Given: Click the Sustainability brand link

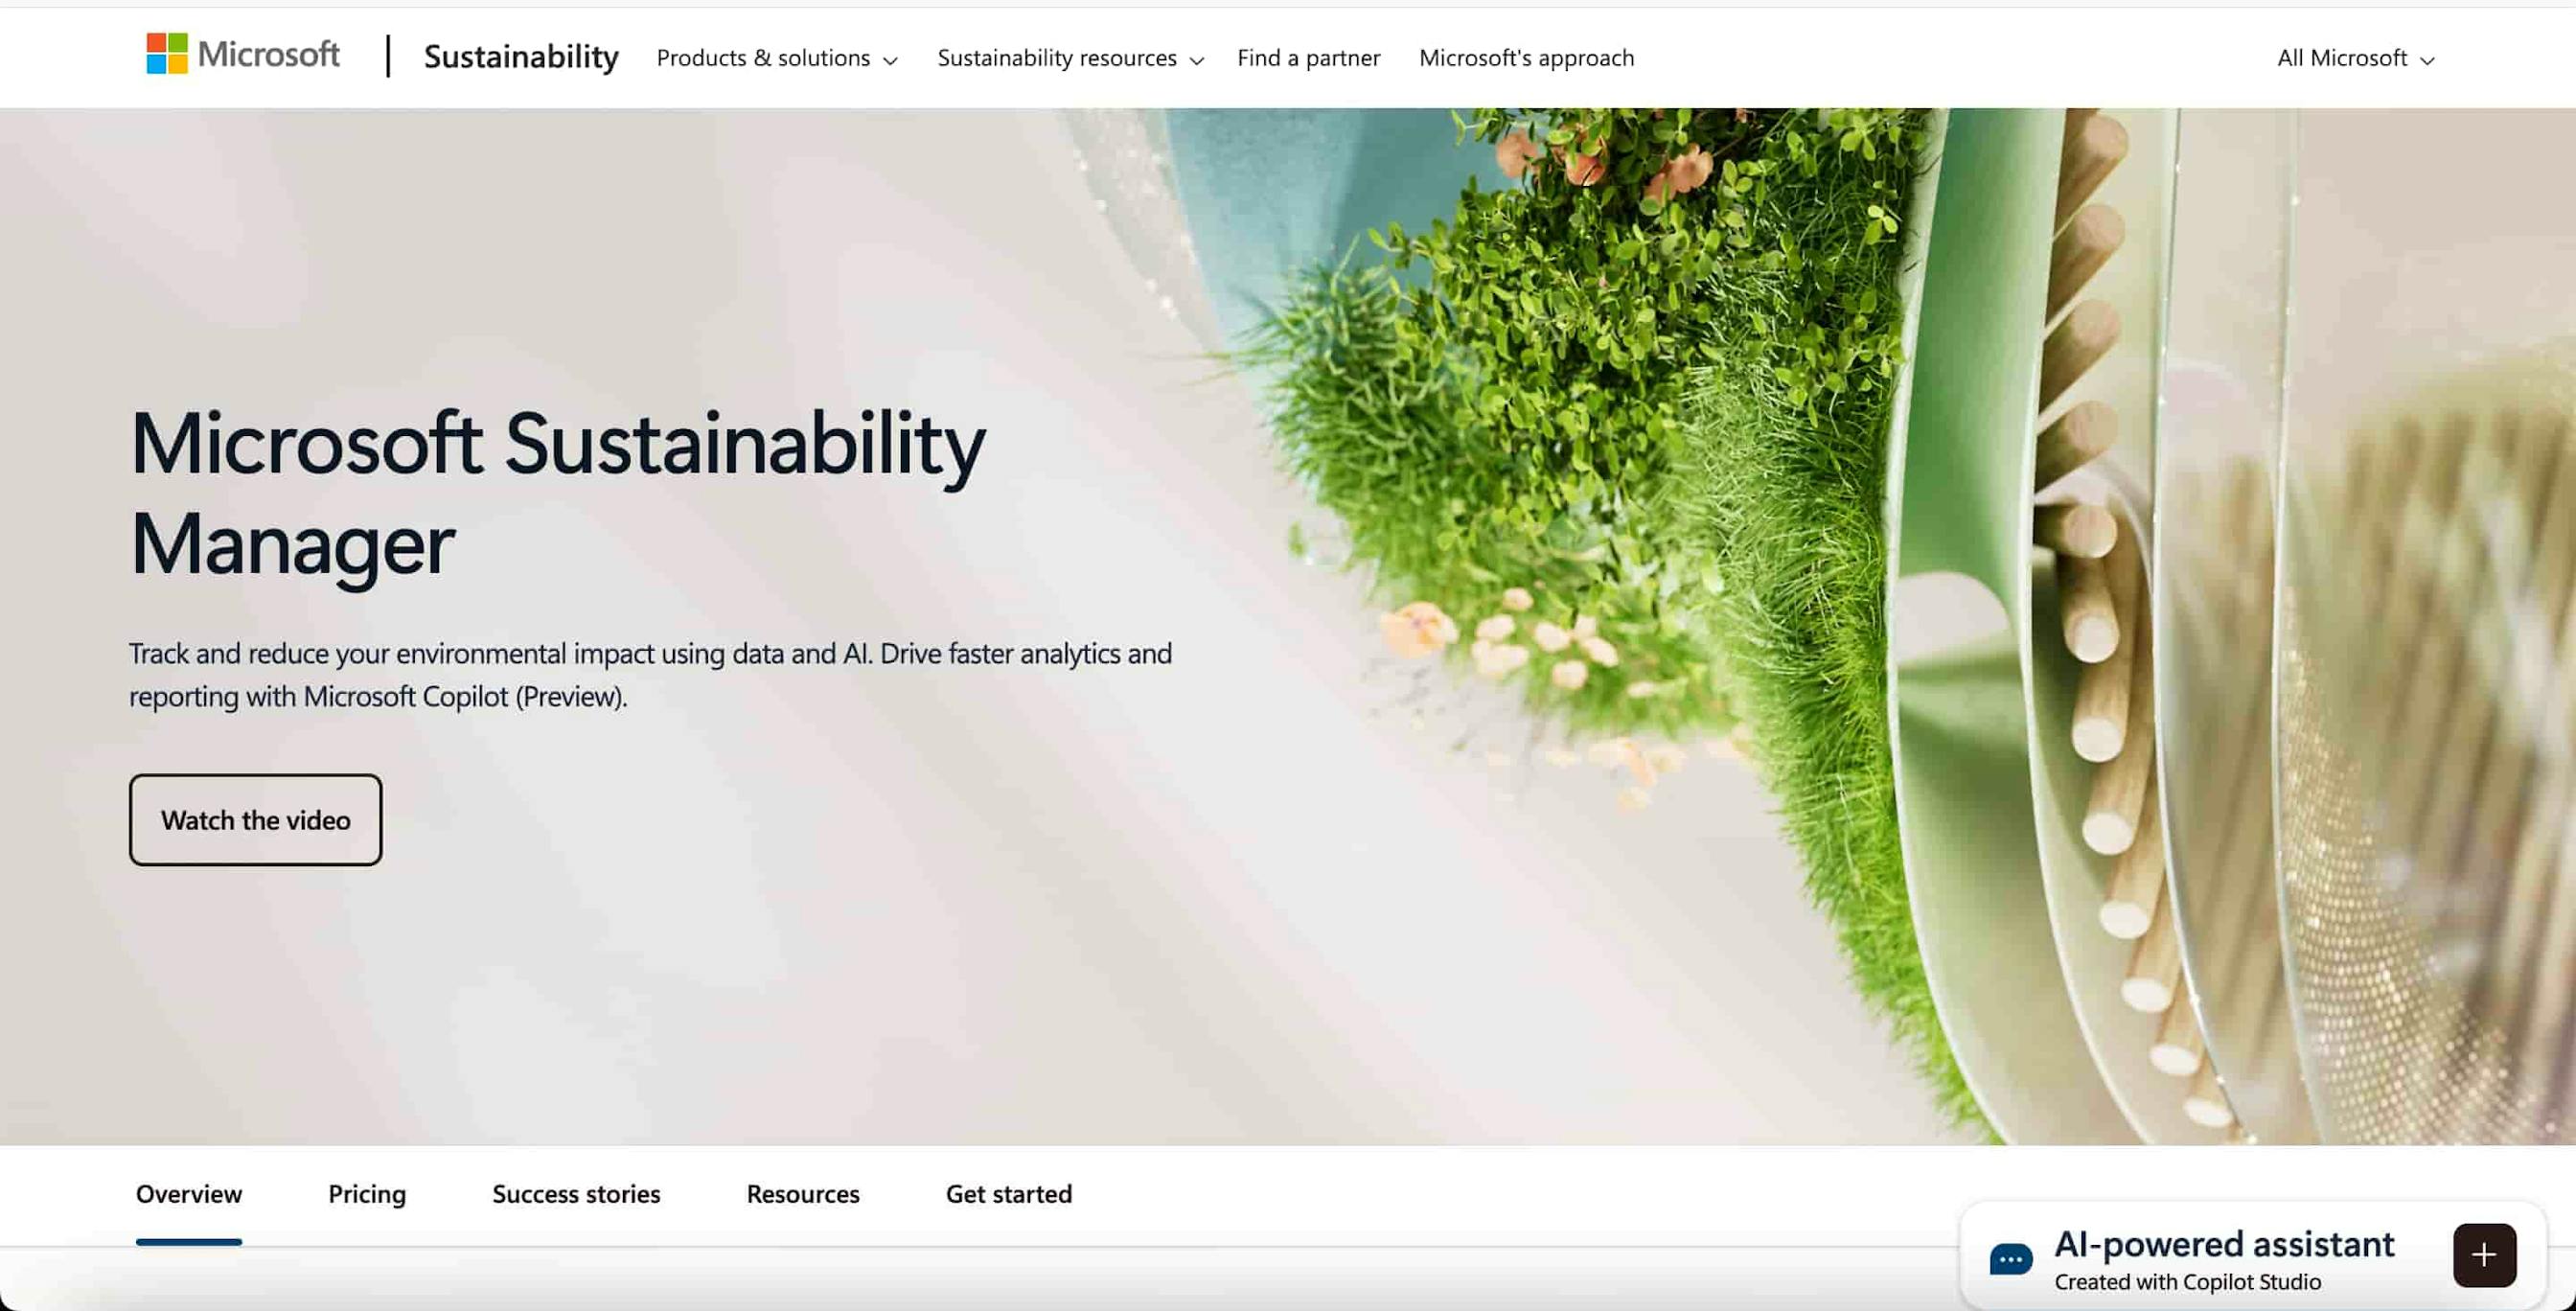Looking at the screenshot, I should (521, 57).
